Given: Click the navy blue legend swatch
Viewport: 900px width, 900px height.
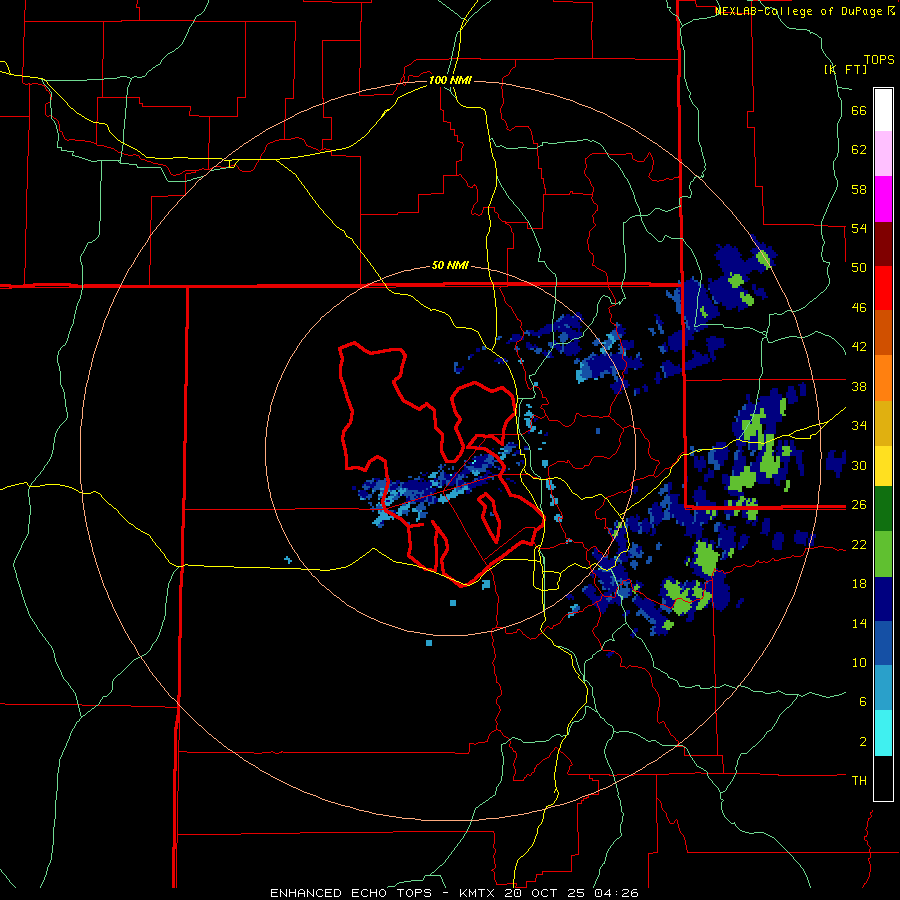Looking at the screenshot, I should tap(883, 599).
